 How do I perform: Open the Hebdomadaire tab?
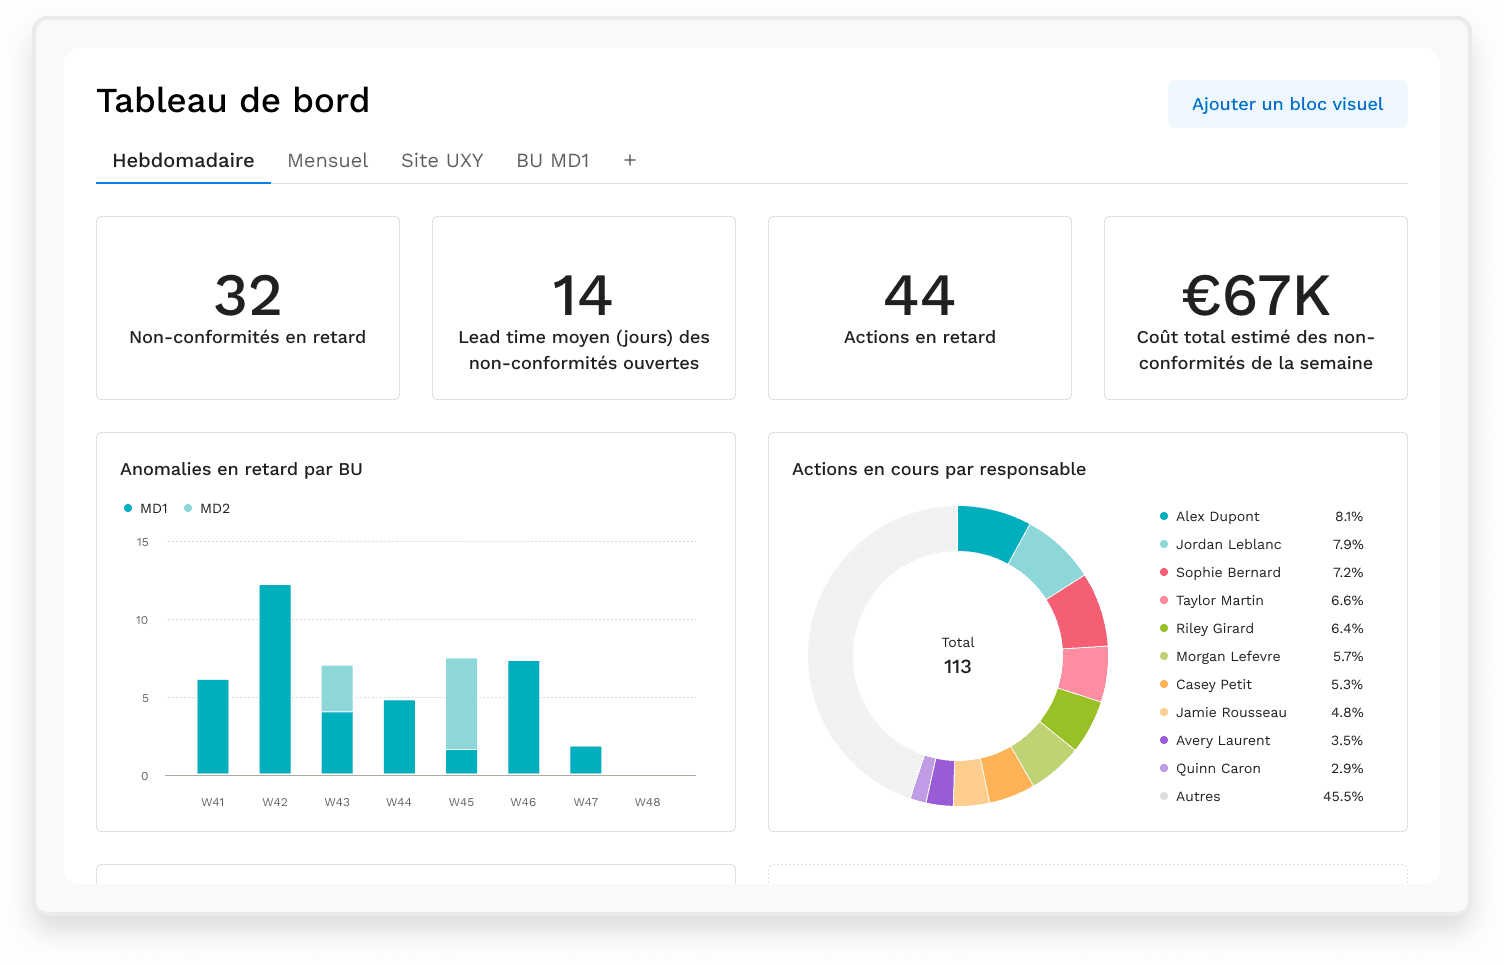click(183, 160)
